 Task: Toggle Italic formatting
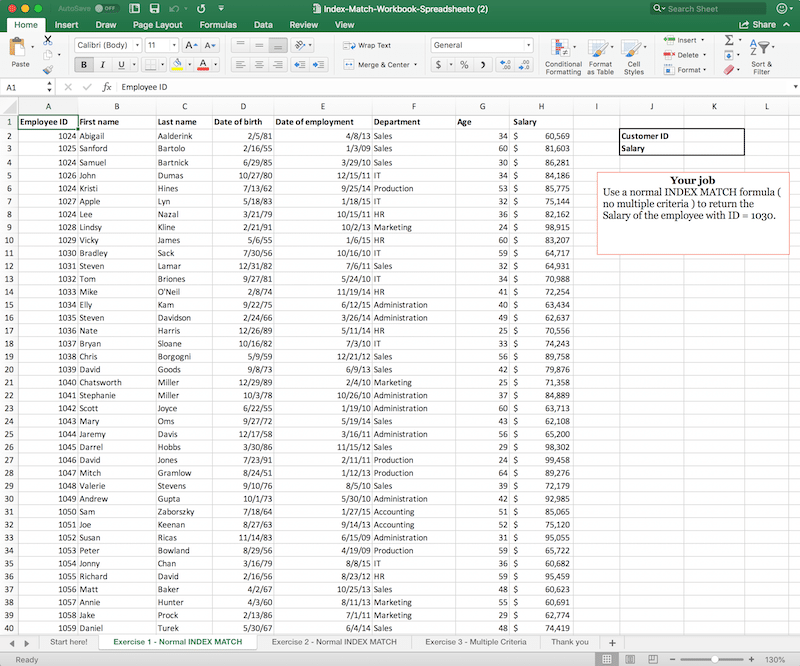point(100,63)
